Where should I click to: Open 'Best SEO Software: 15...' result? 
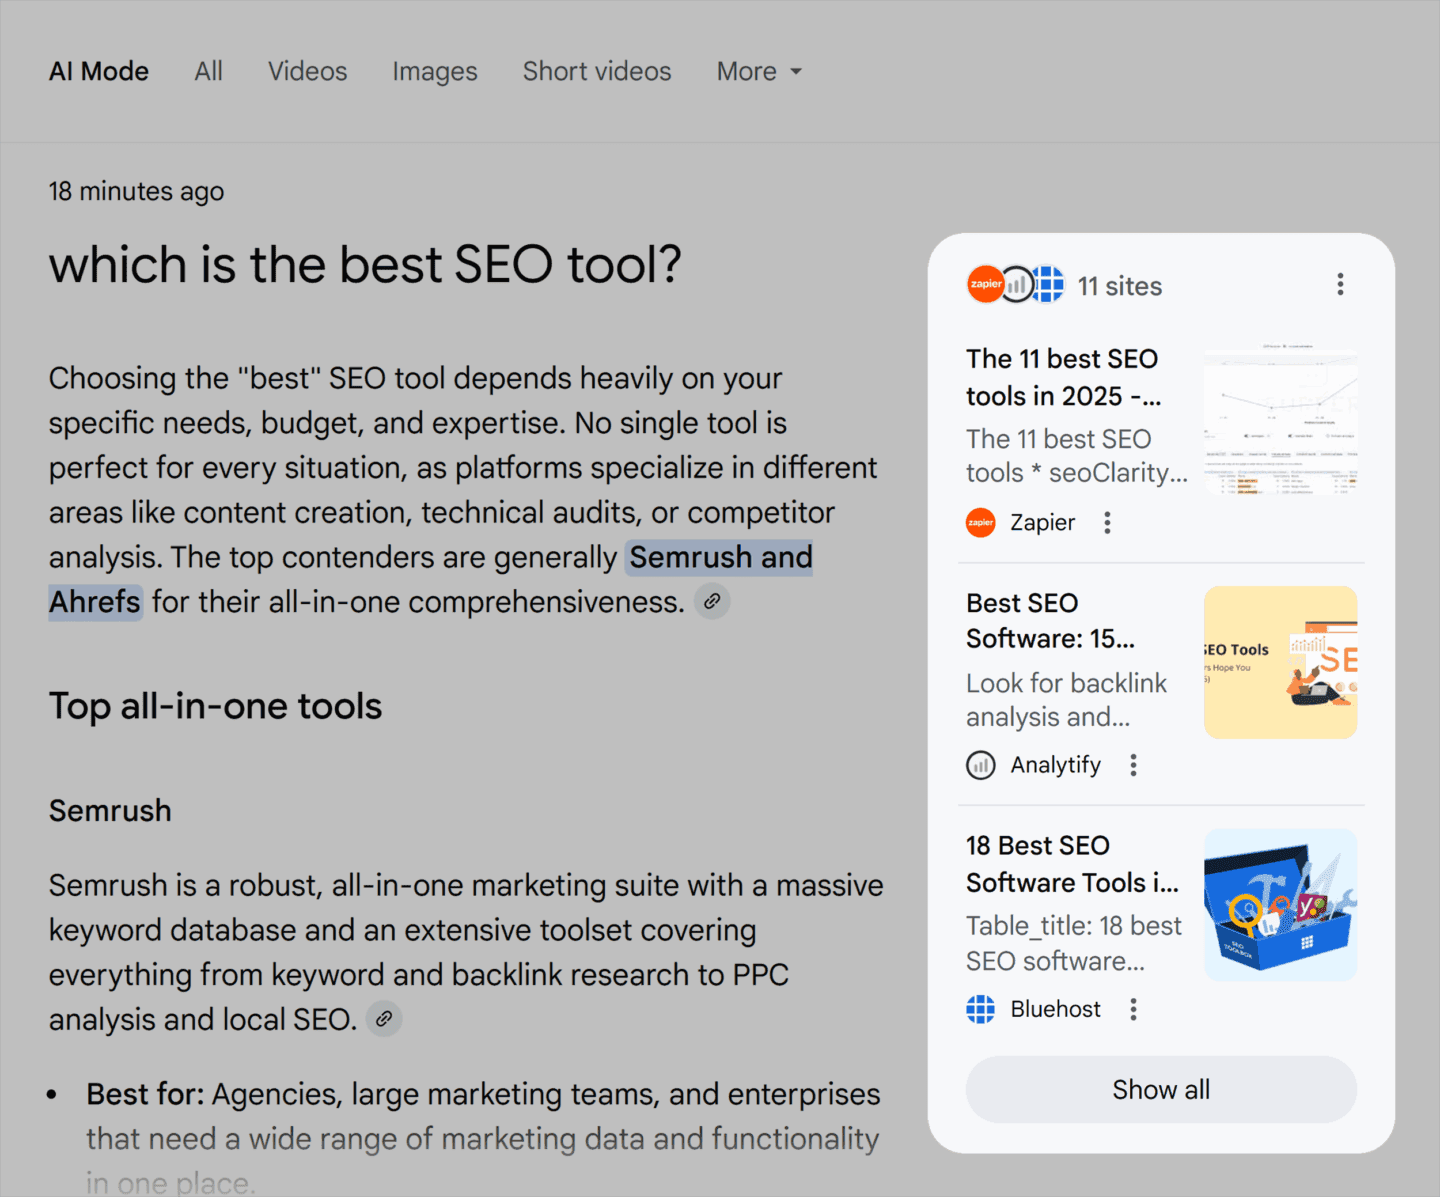click(x=1050, y=620)
